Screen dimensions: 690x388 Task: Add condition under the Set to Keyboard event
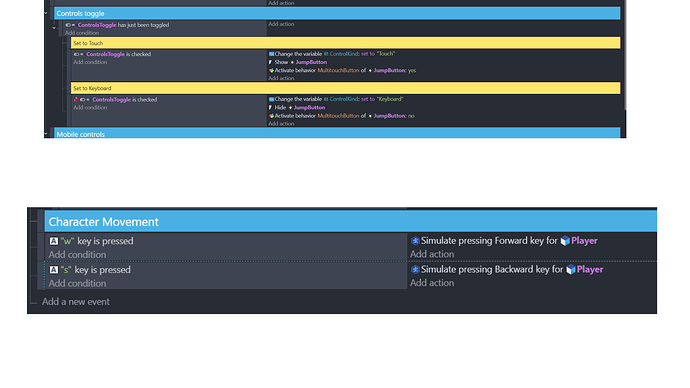point(90,107)
